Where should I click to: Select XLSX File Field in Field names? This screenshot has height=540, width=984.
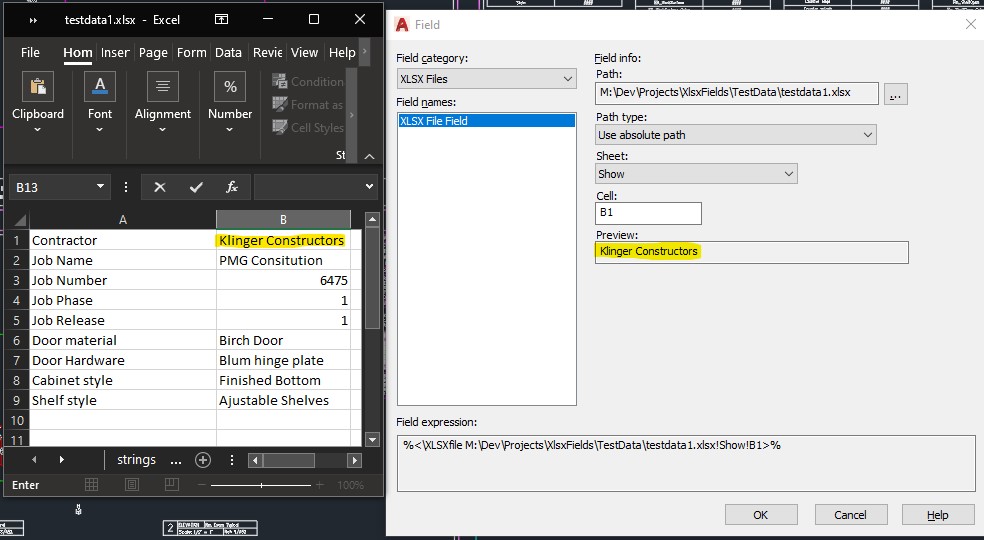[486, 121]
